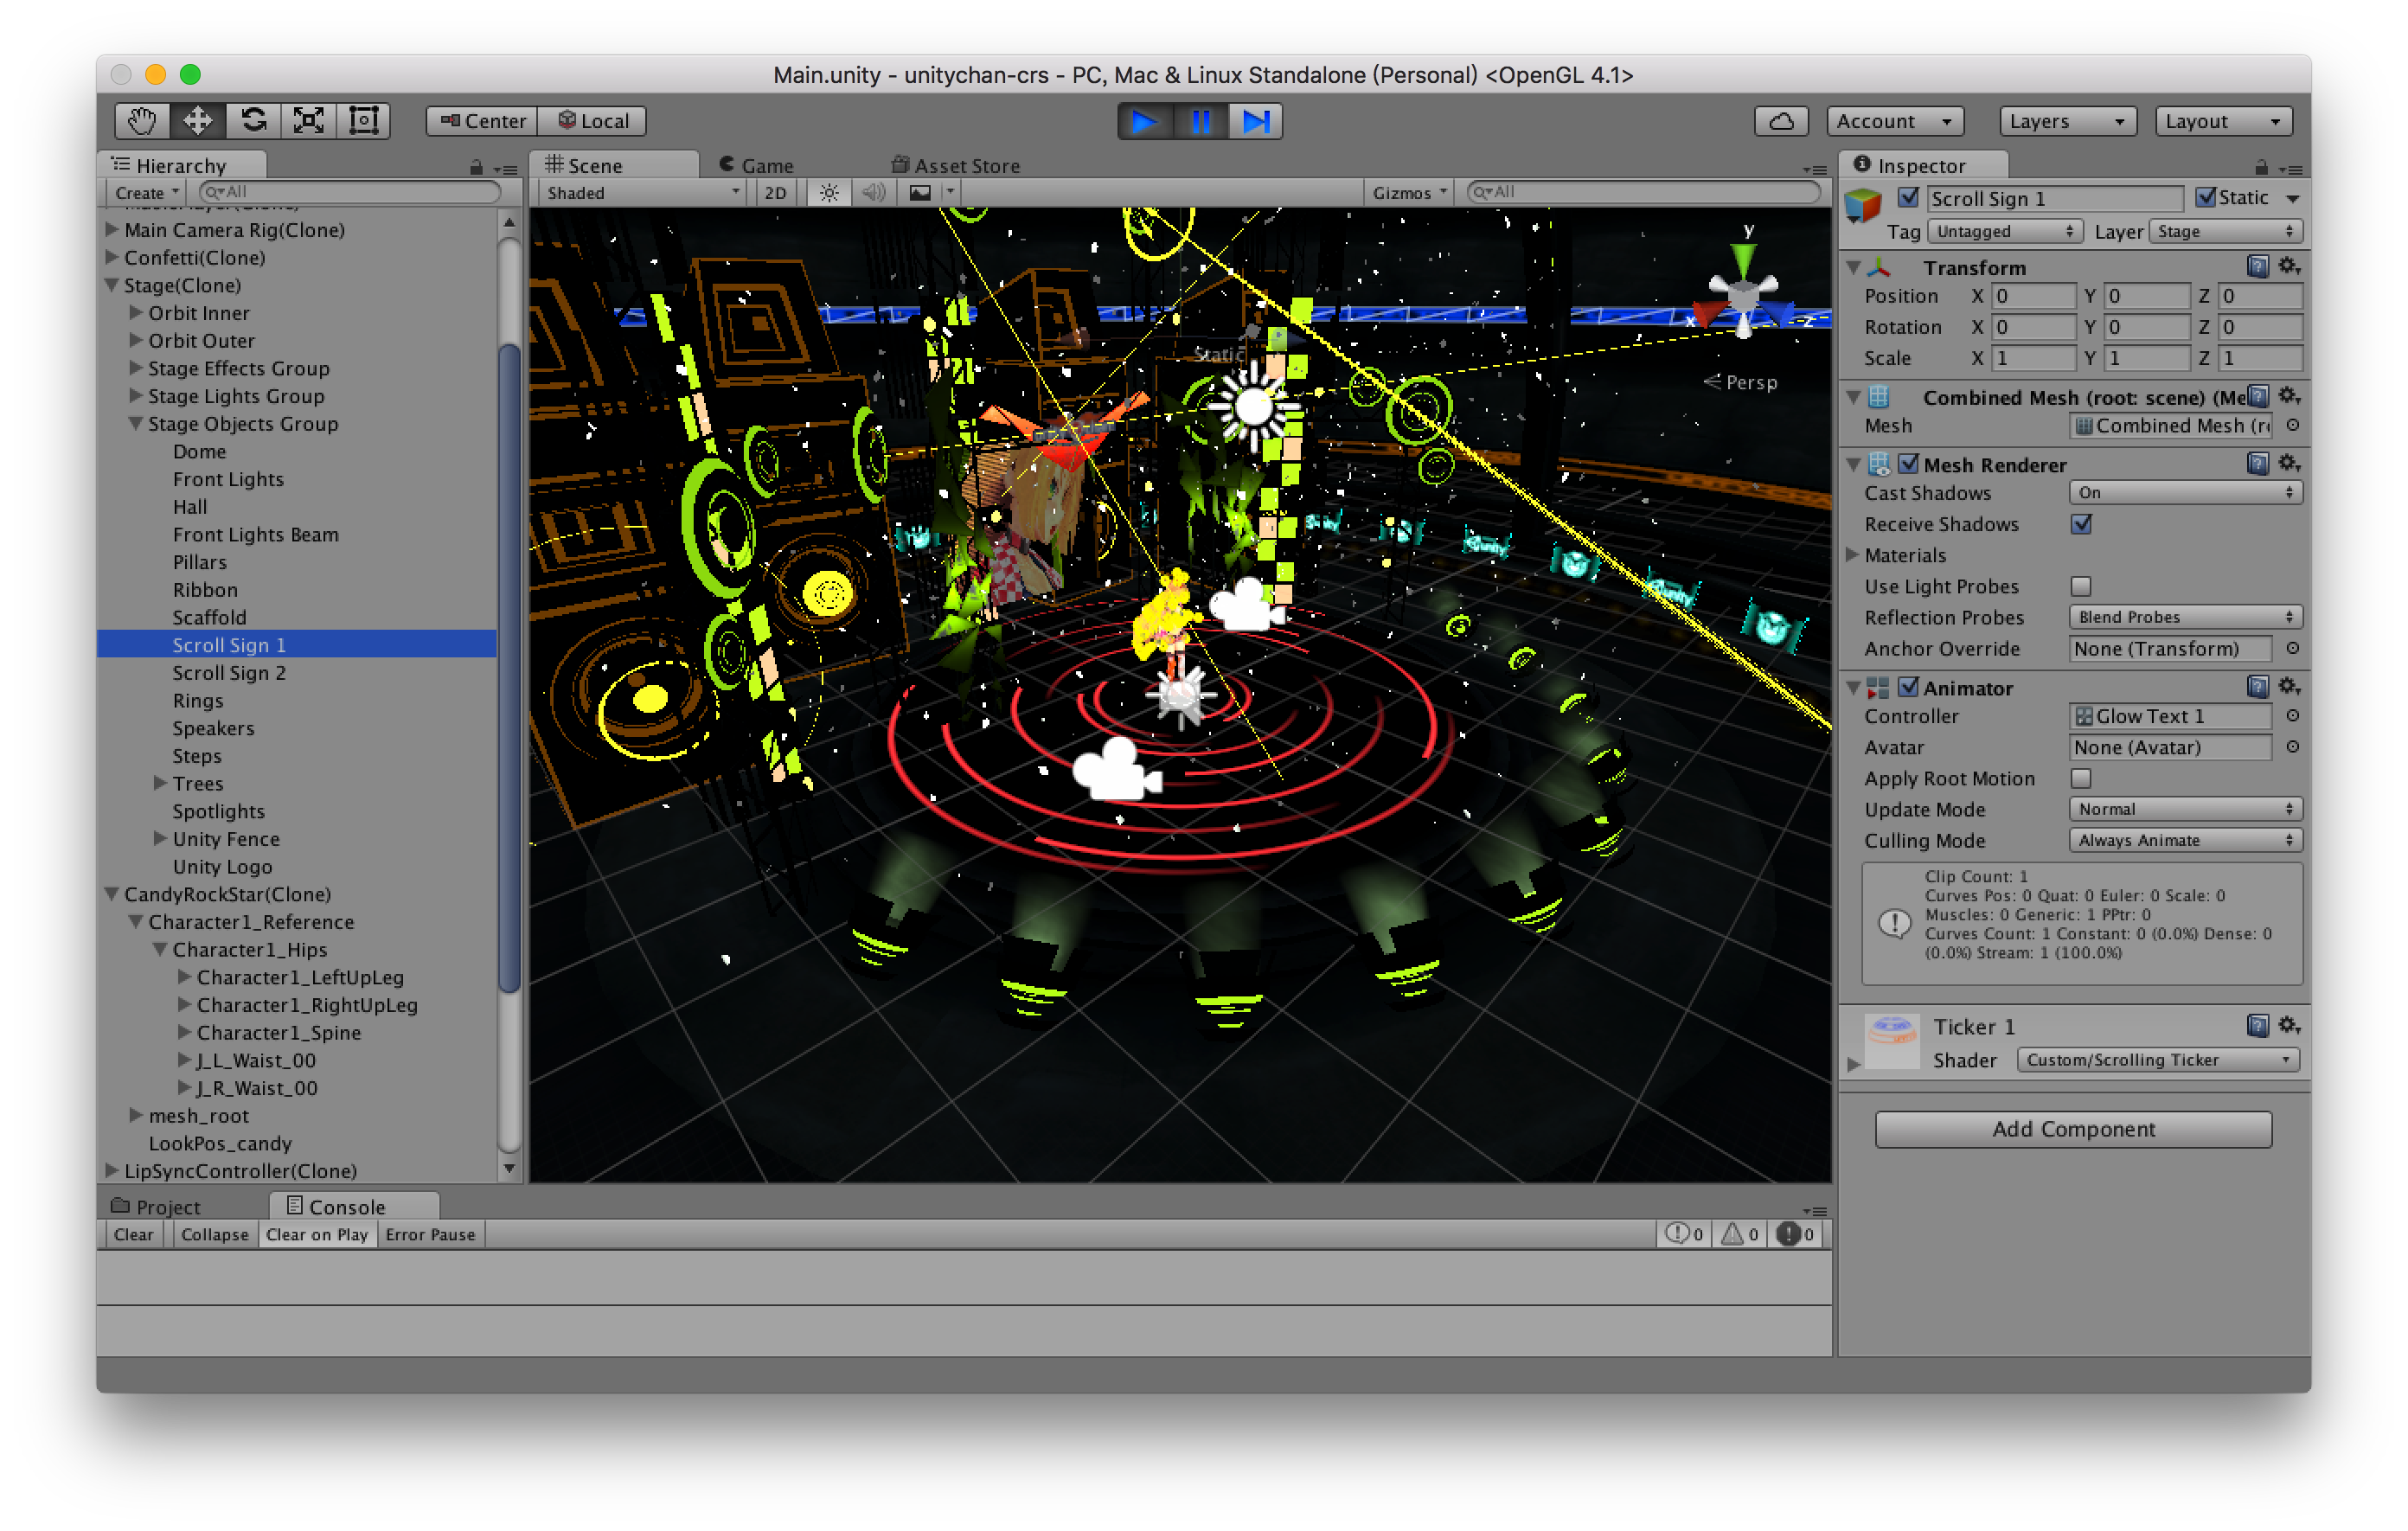Switch to the Game tab
Viewport: 2408px width, 1531px height.
[756, 165]
